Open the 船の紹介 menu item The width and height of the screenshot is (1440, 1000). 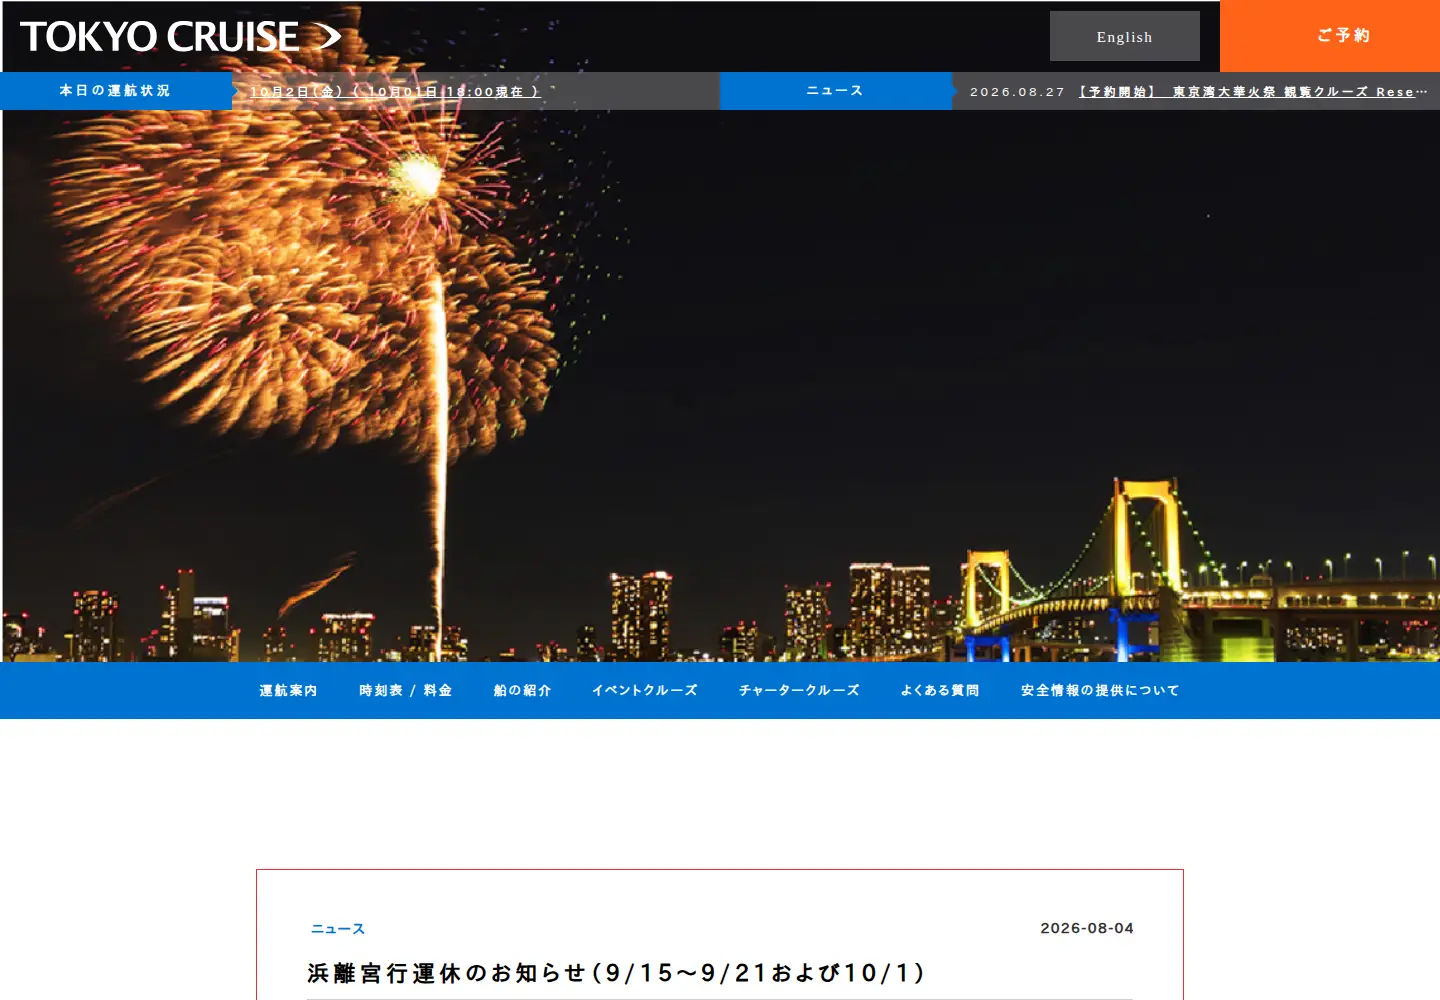pos(522,691)
